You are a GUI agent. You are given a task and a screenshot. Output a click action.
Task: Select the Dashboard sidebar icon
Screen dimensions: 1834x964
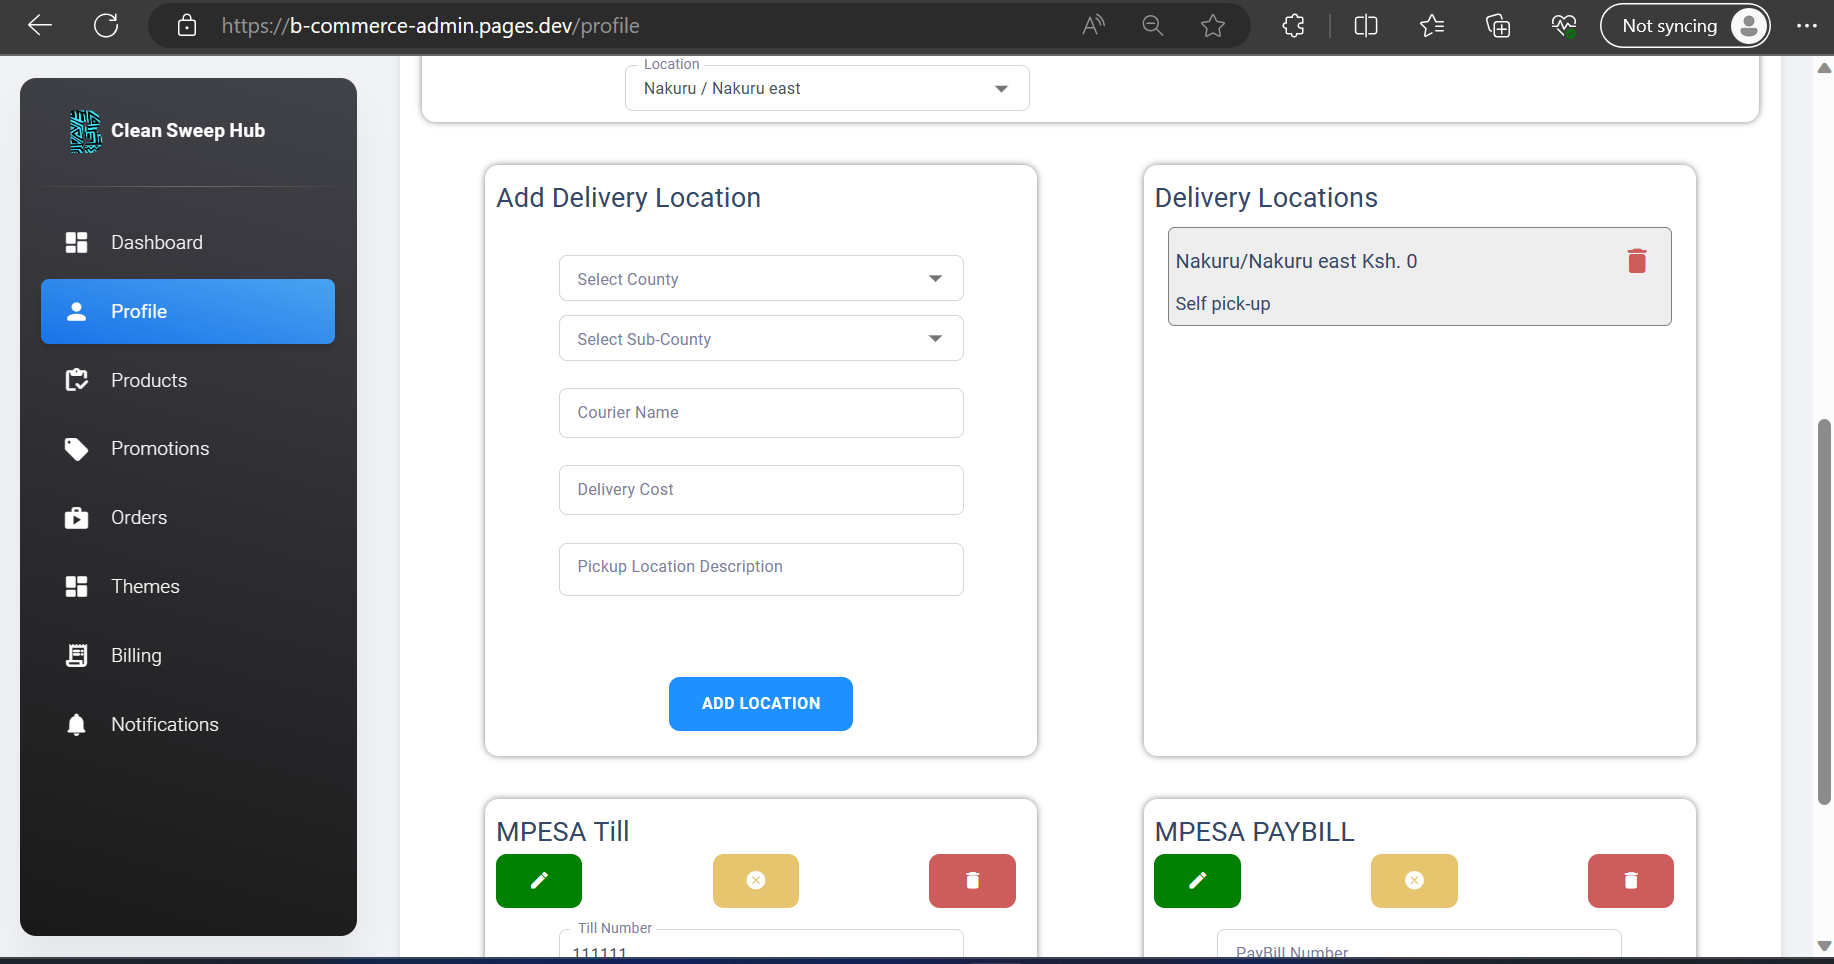[76, 242]
